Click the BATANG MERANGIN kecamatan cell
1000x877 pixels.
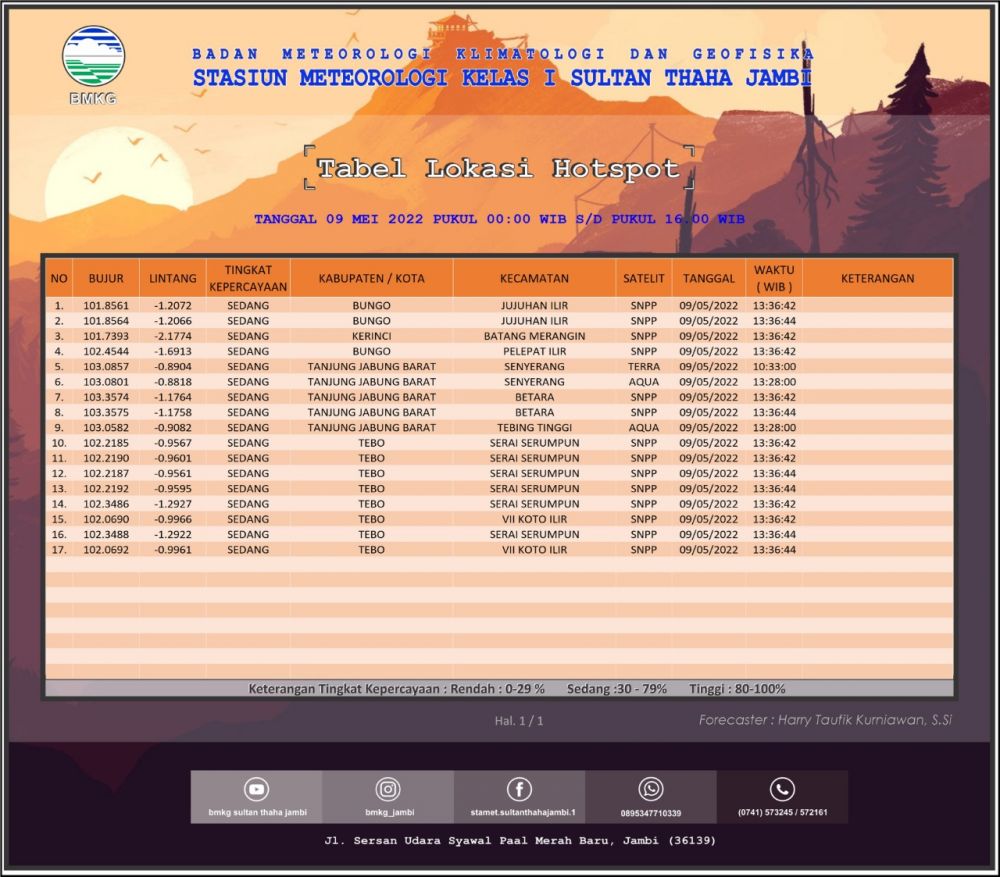(x=534, y=336)
